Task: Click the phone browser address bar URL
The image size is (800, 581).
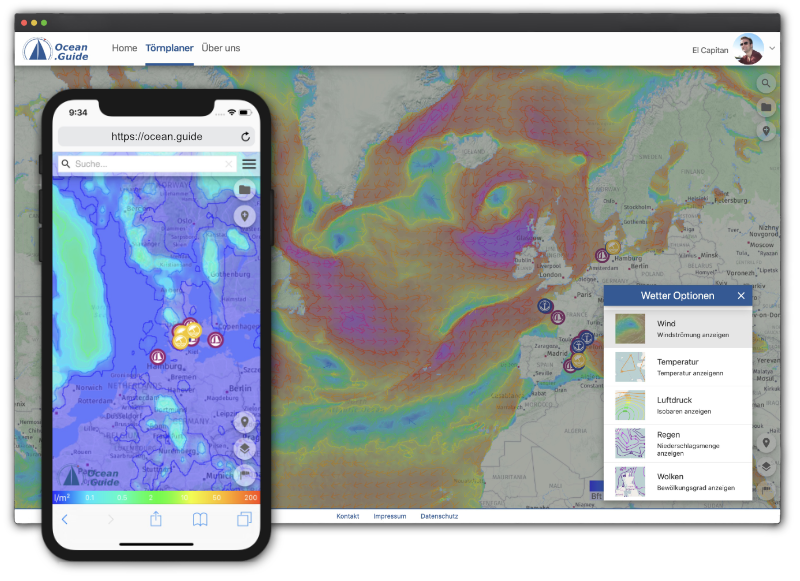Action: [157, 137]
